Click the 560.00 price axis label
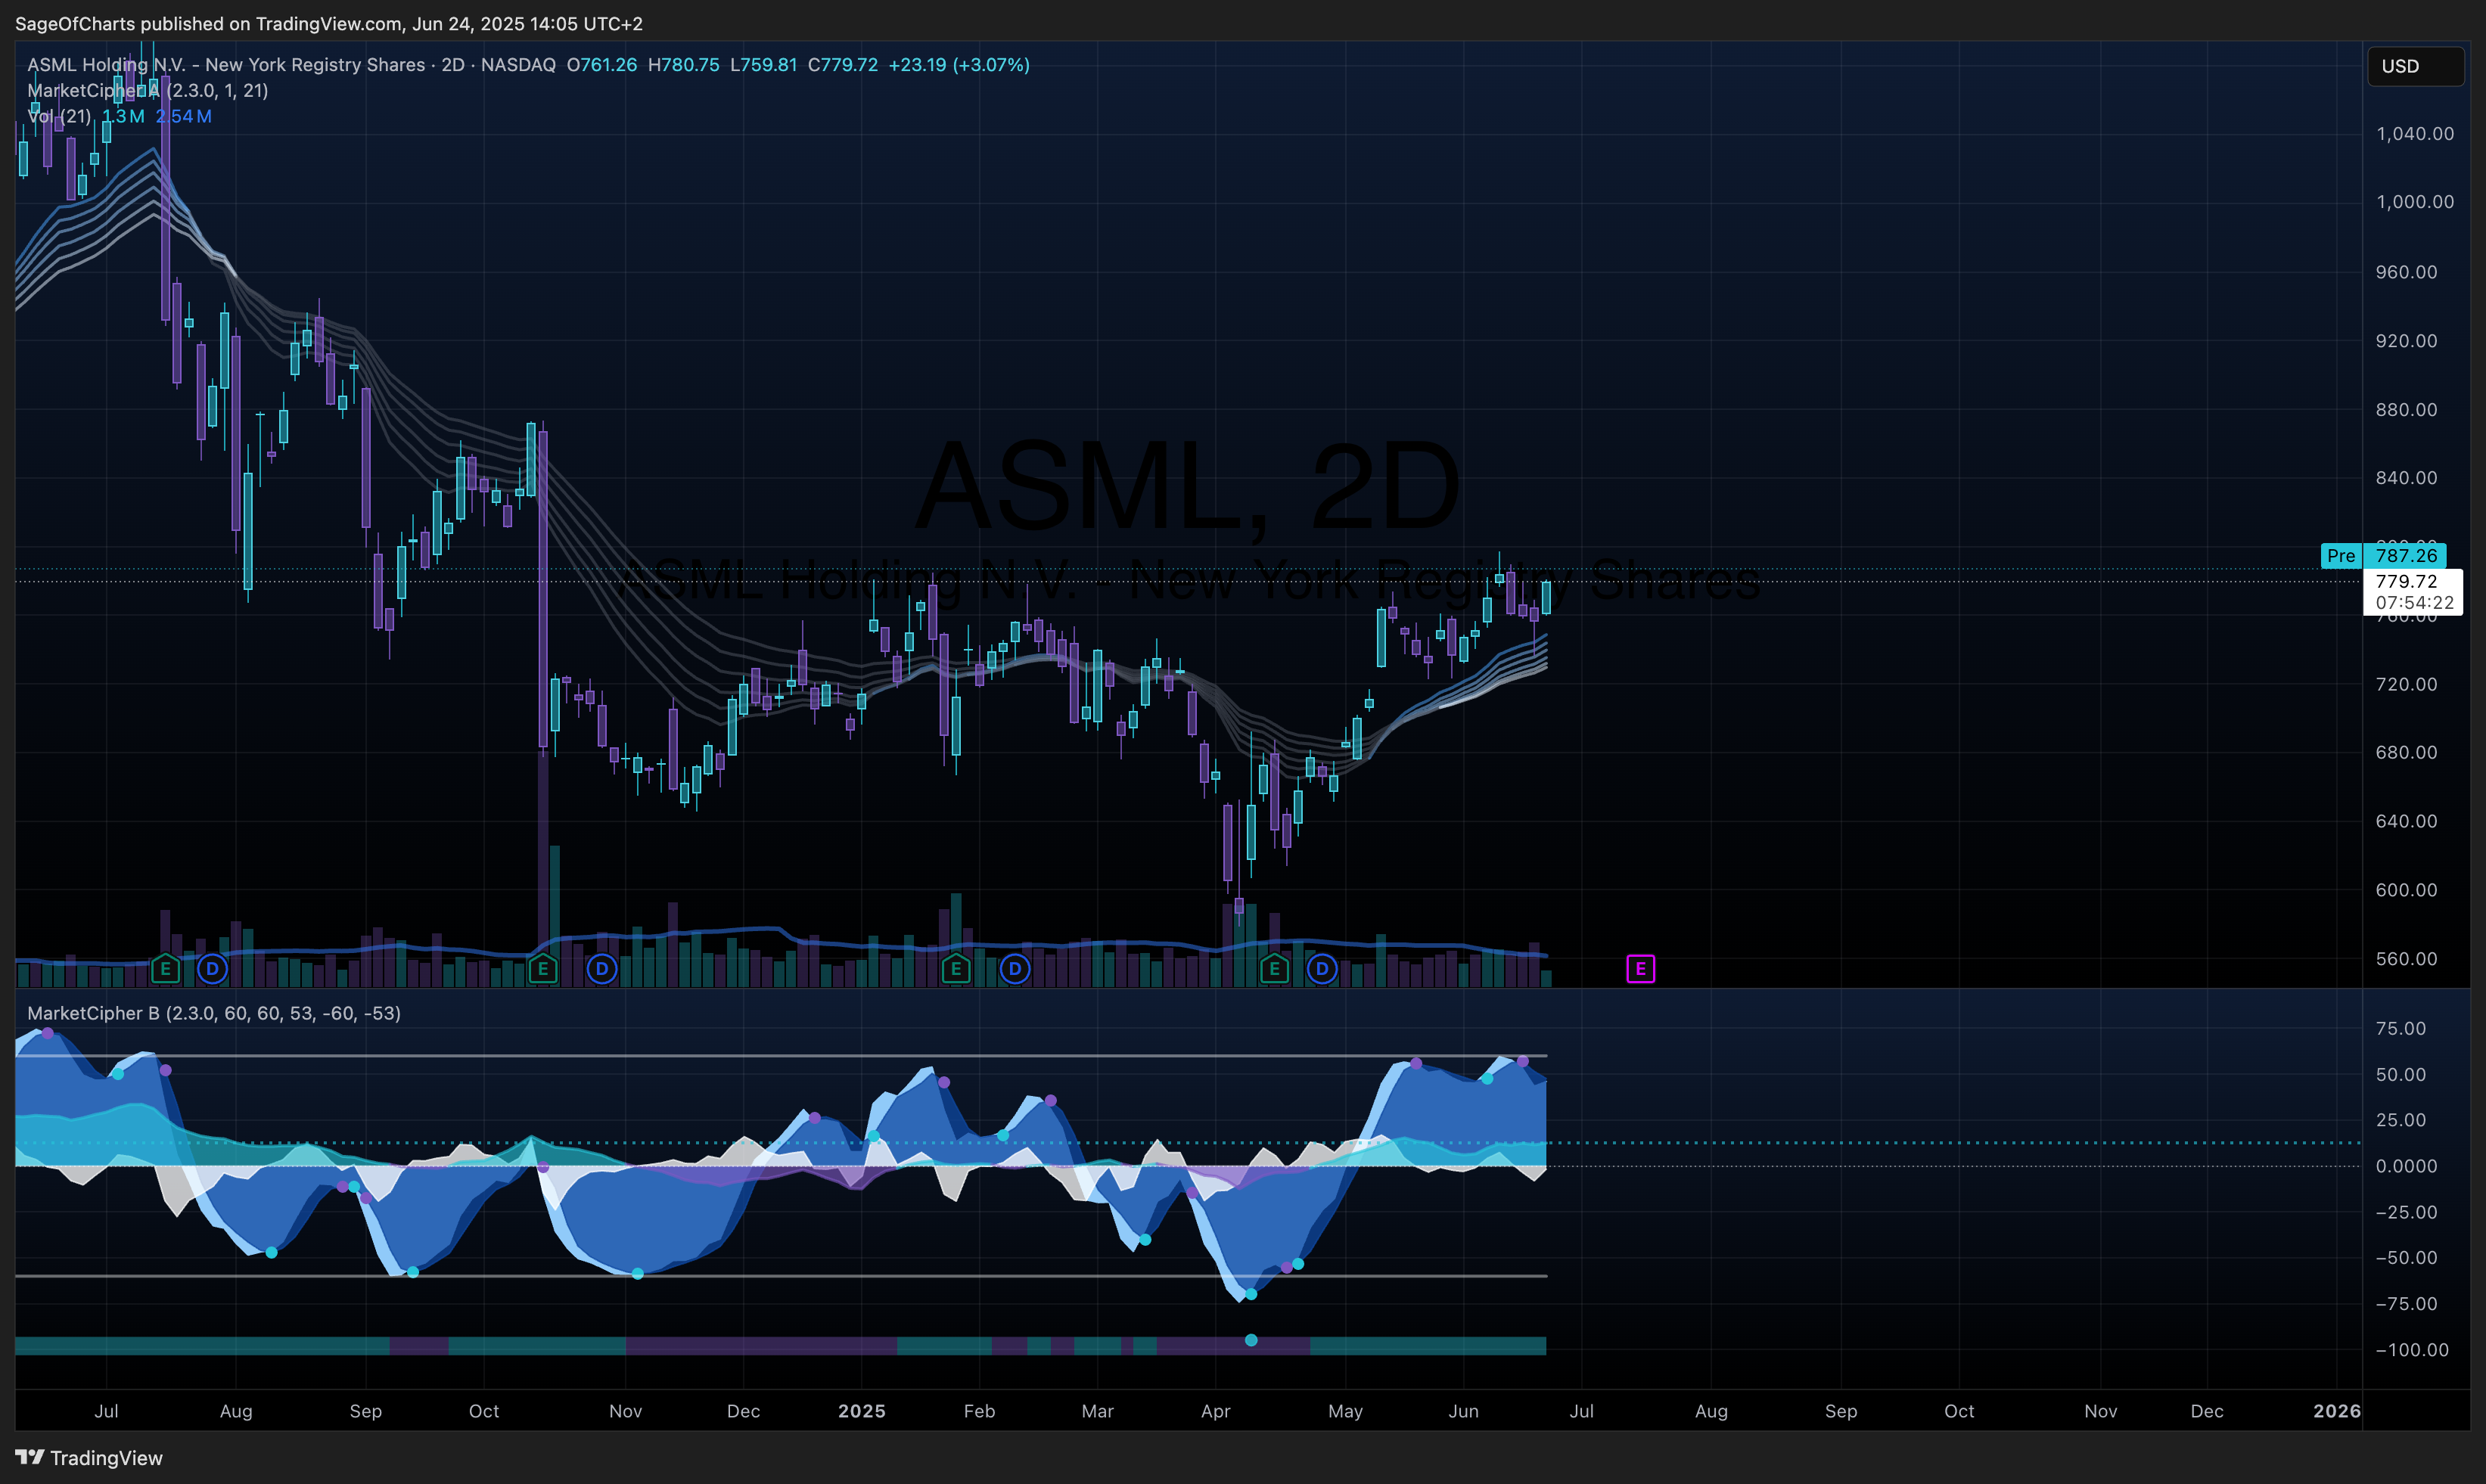The image size is (2486, 1484). [x=2407, y=959]
